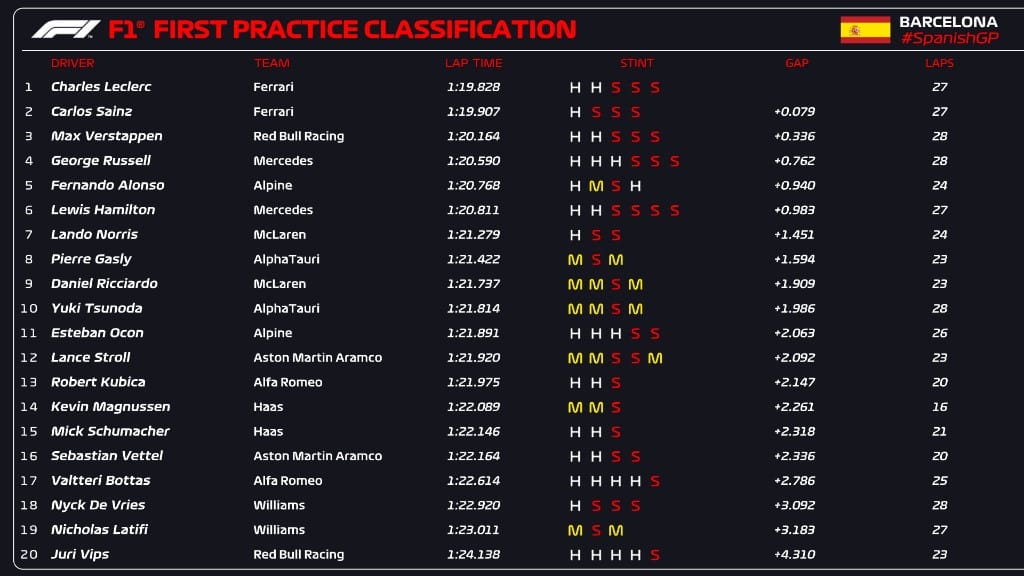Click the red soft tyre in Latifi's stint
Screen dimensions: 1024x576
click(x=596, y=530)
